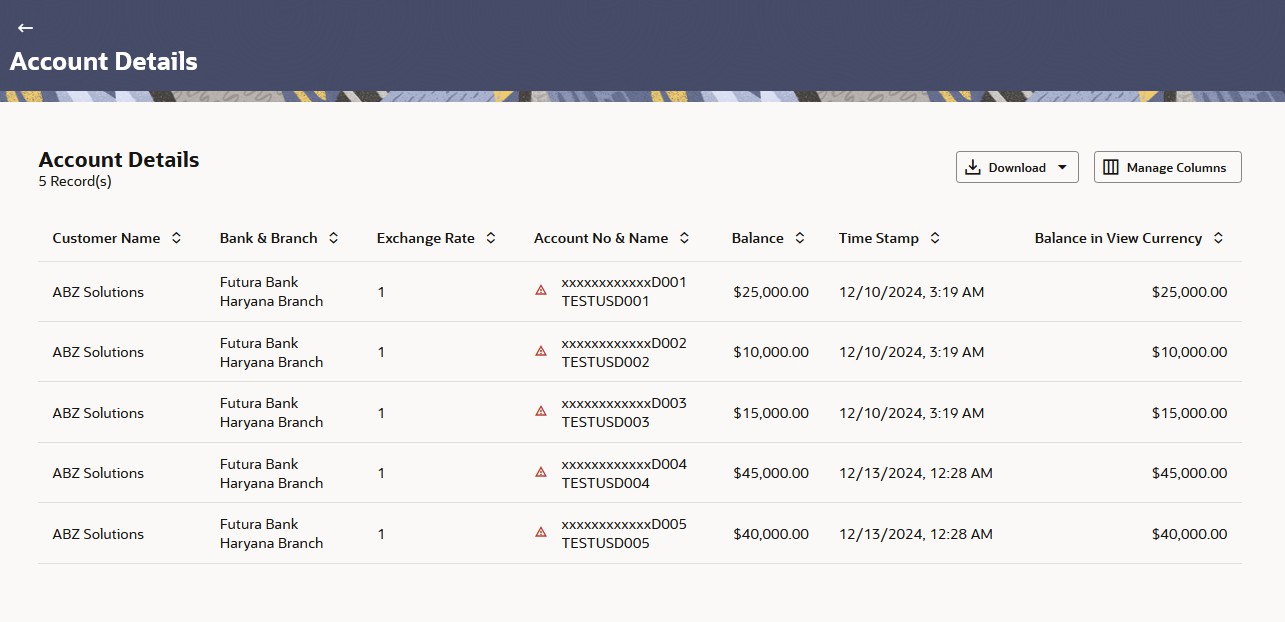
Task: Sort the table by Customer Name
Action: tap(176, 238)
